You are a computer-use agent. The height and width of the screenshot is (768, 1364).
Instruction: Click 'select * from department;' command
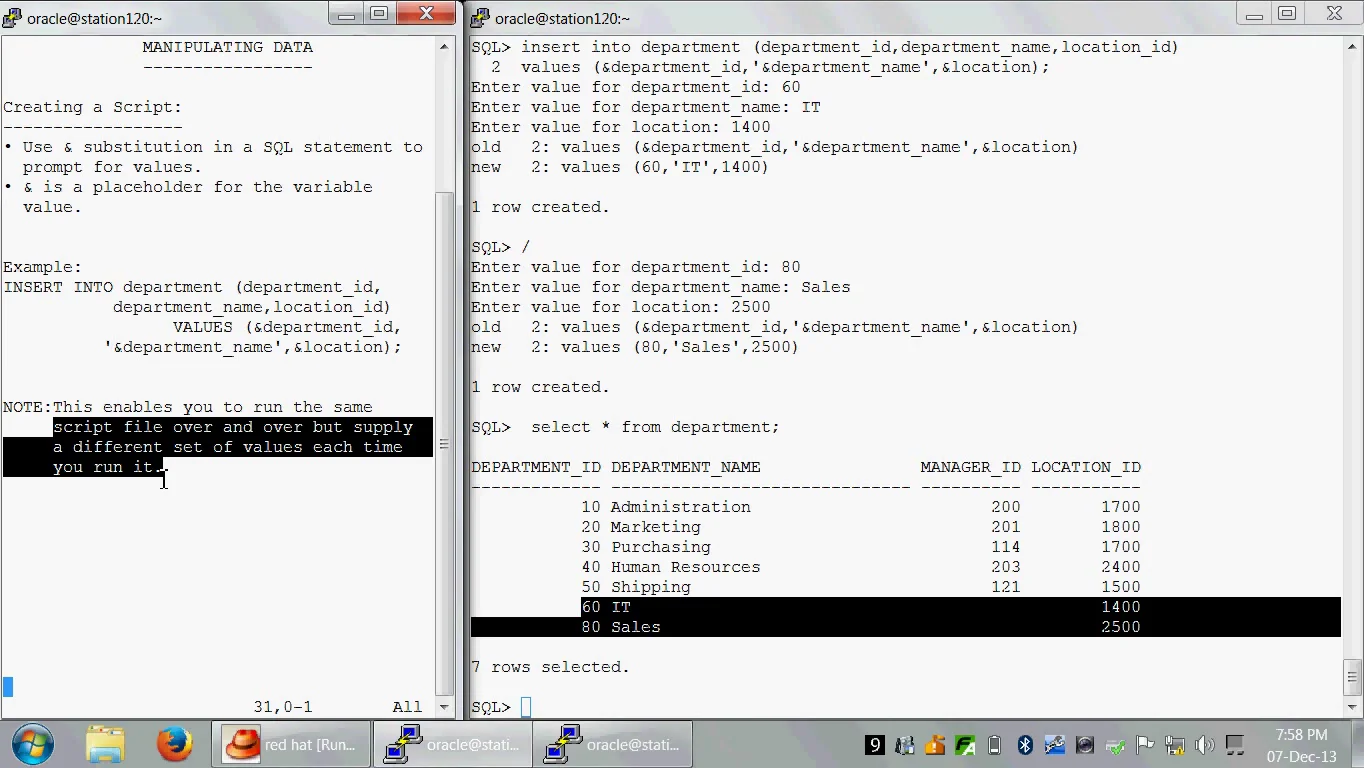655,427
